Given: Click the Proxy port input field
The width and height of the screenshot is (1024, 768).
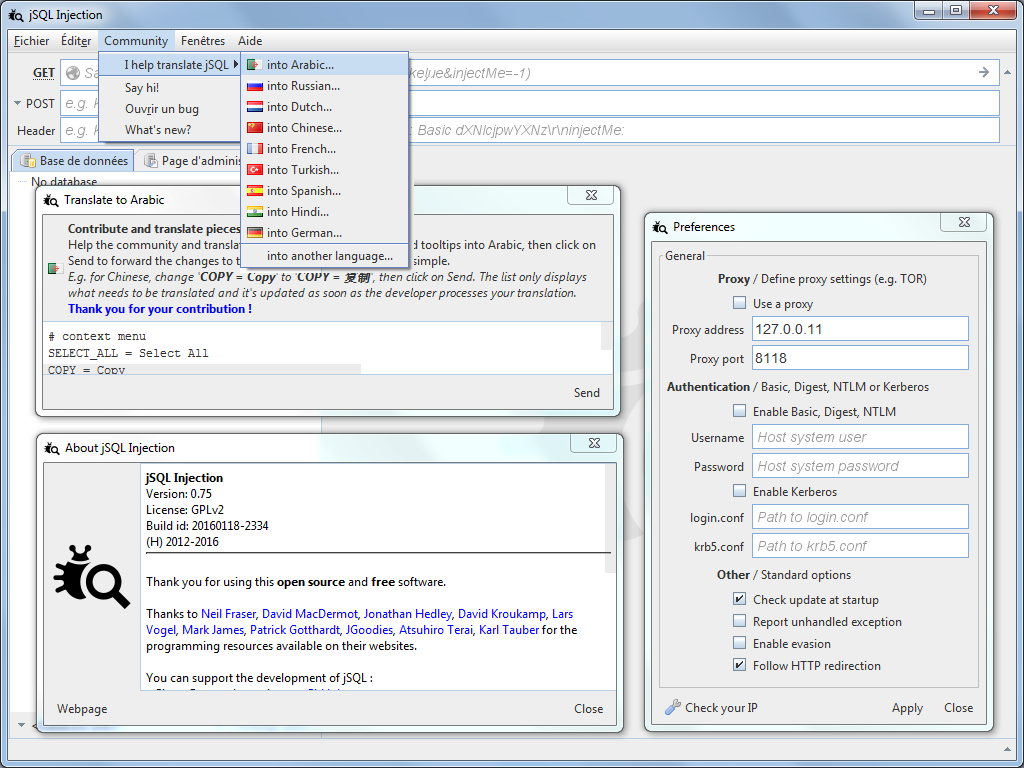Looking at the screenshot, I should coord(860,357).
